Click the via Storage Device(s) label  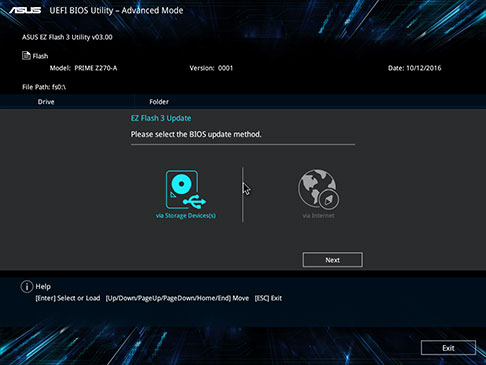[x=186, y=216]
